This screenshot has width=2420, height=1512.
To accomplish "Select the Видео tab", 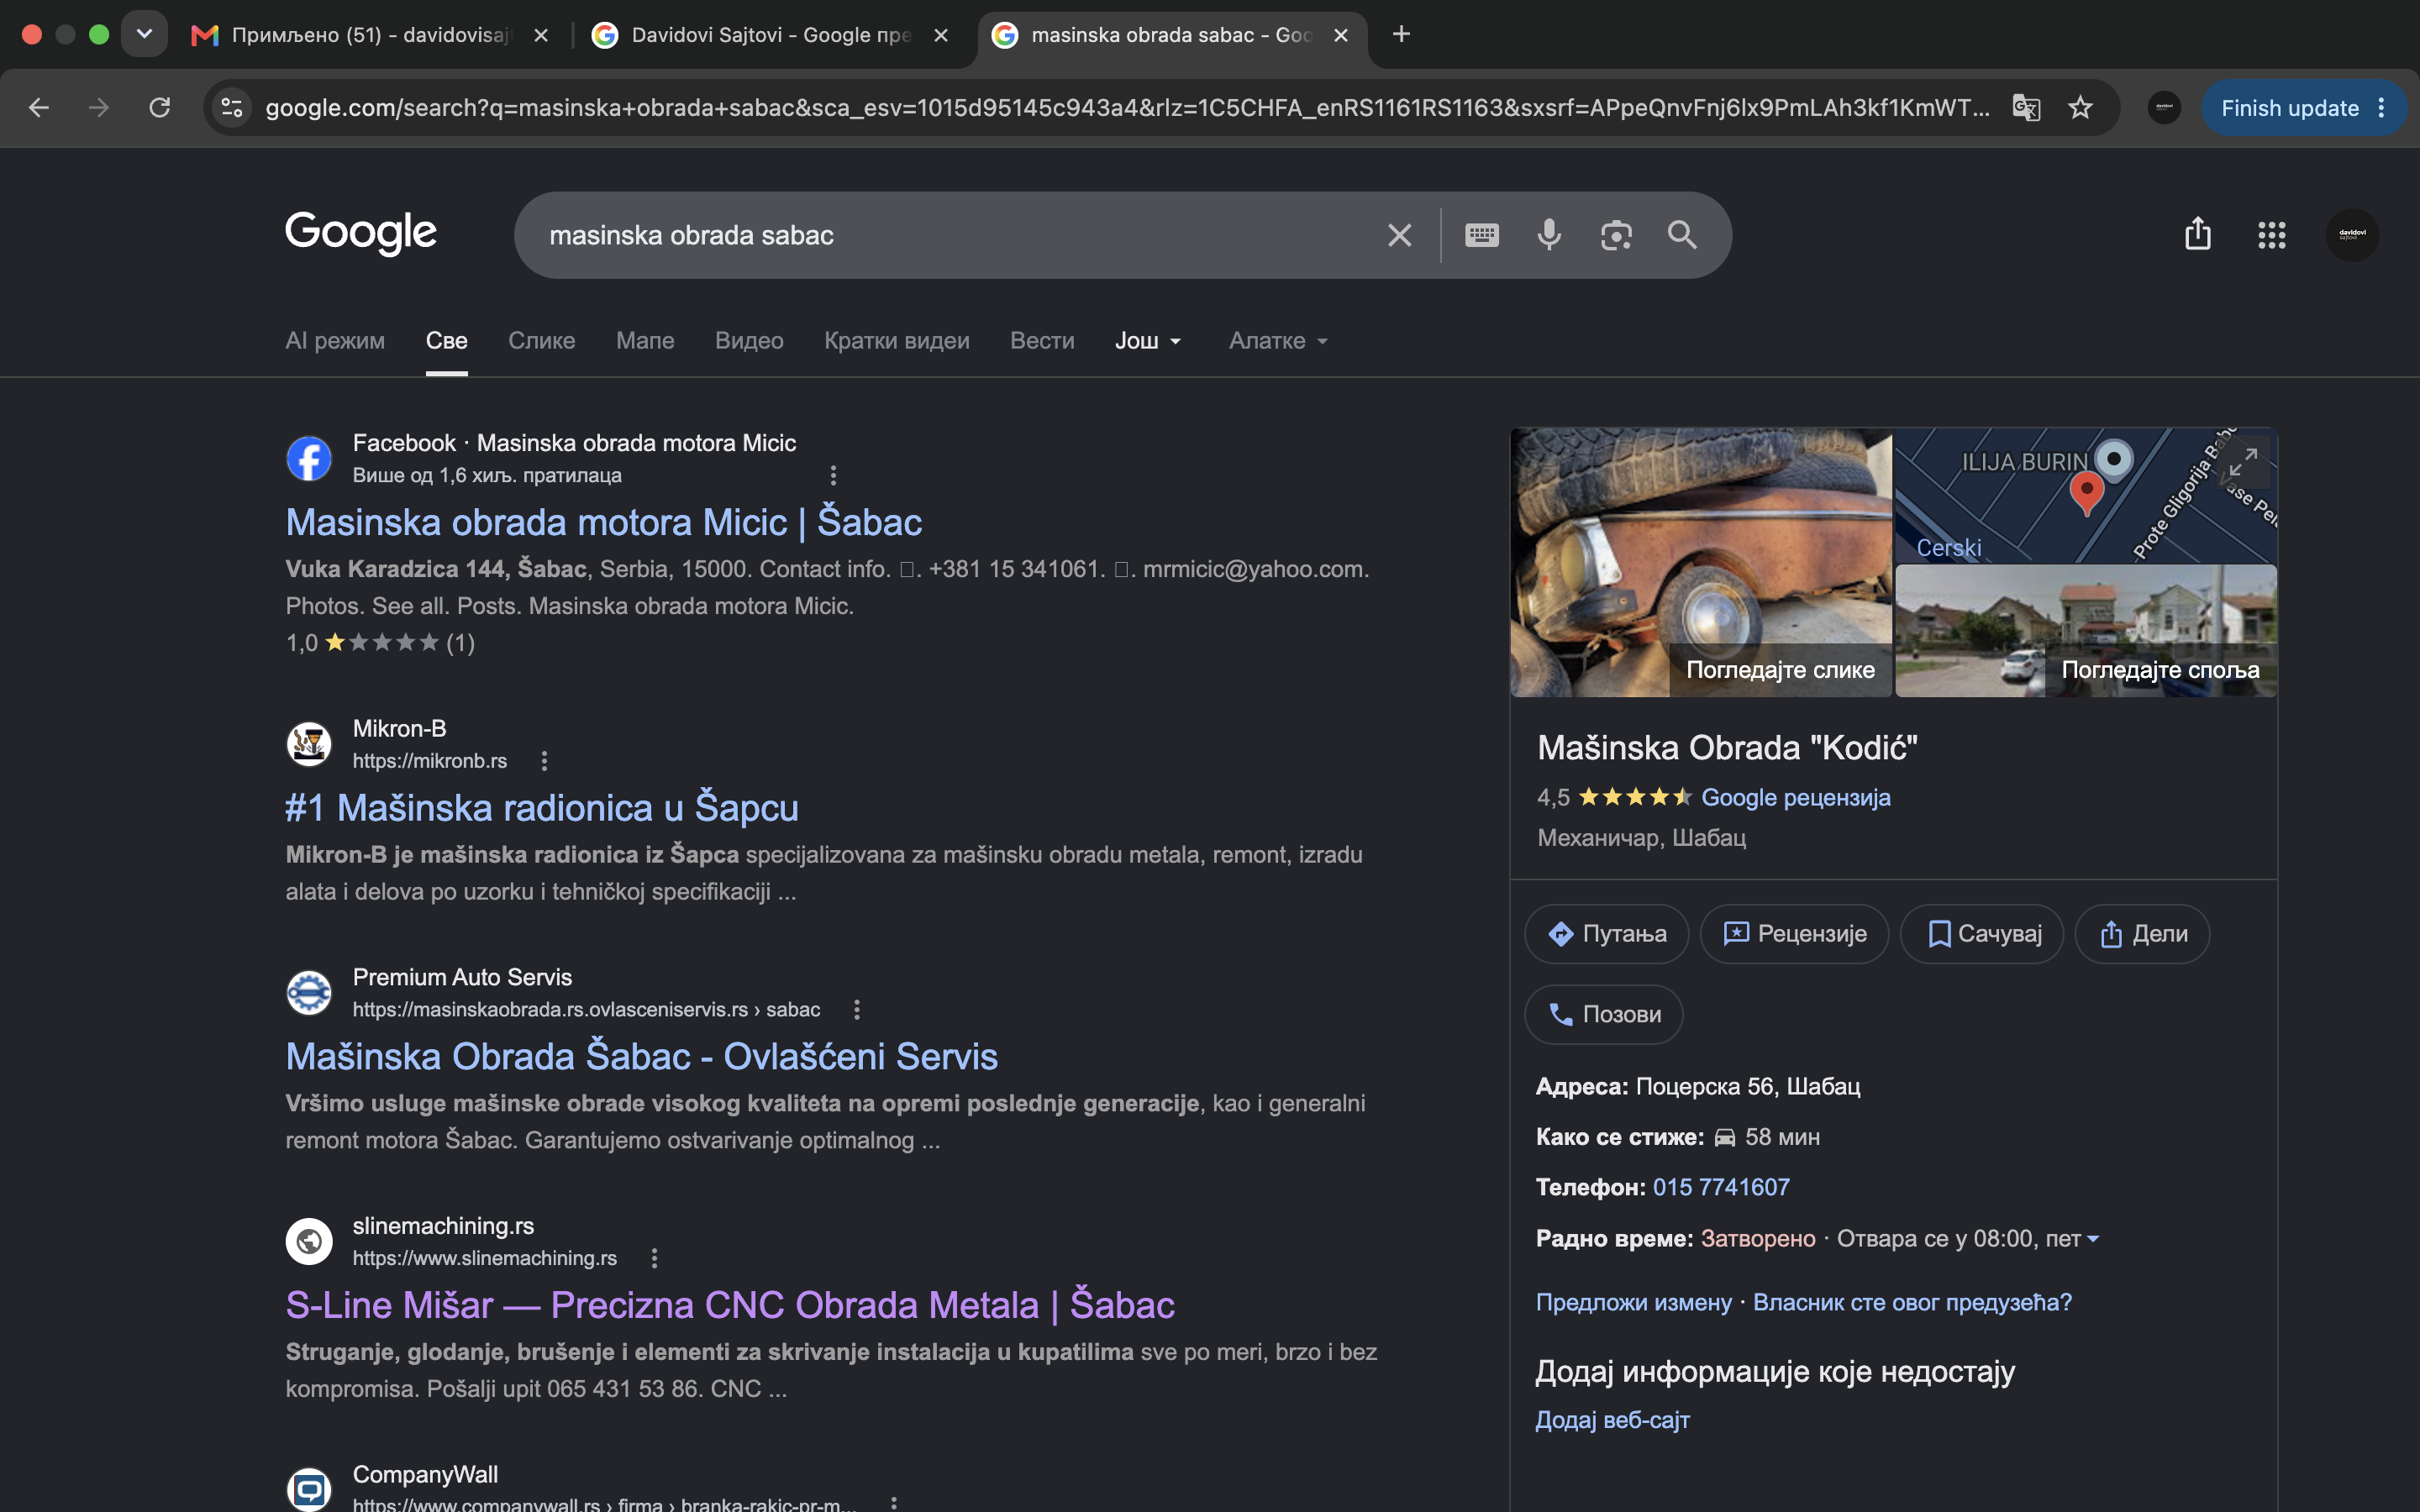I will tap(749, 341).
